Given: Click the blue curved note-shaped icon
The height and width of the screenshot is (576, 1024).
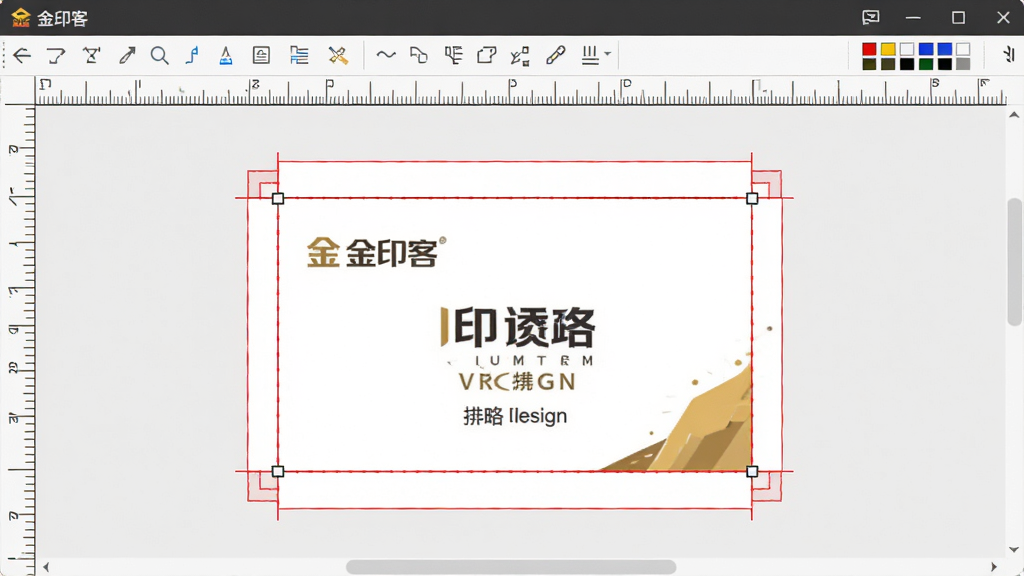Looking at the screenshot, I should tap(192, 56).
